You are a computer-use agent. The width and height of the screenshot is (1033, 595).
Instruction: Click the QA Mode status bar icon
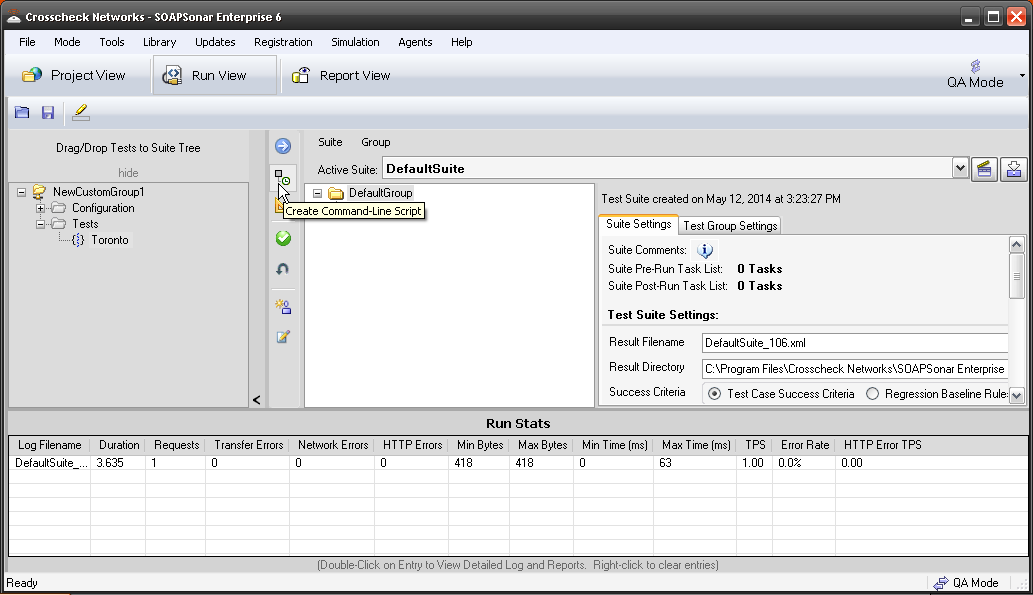[941, 583]
